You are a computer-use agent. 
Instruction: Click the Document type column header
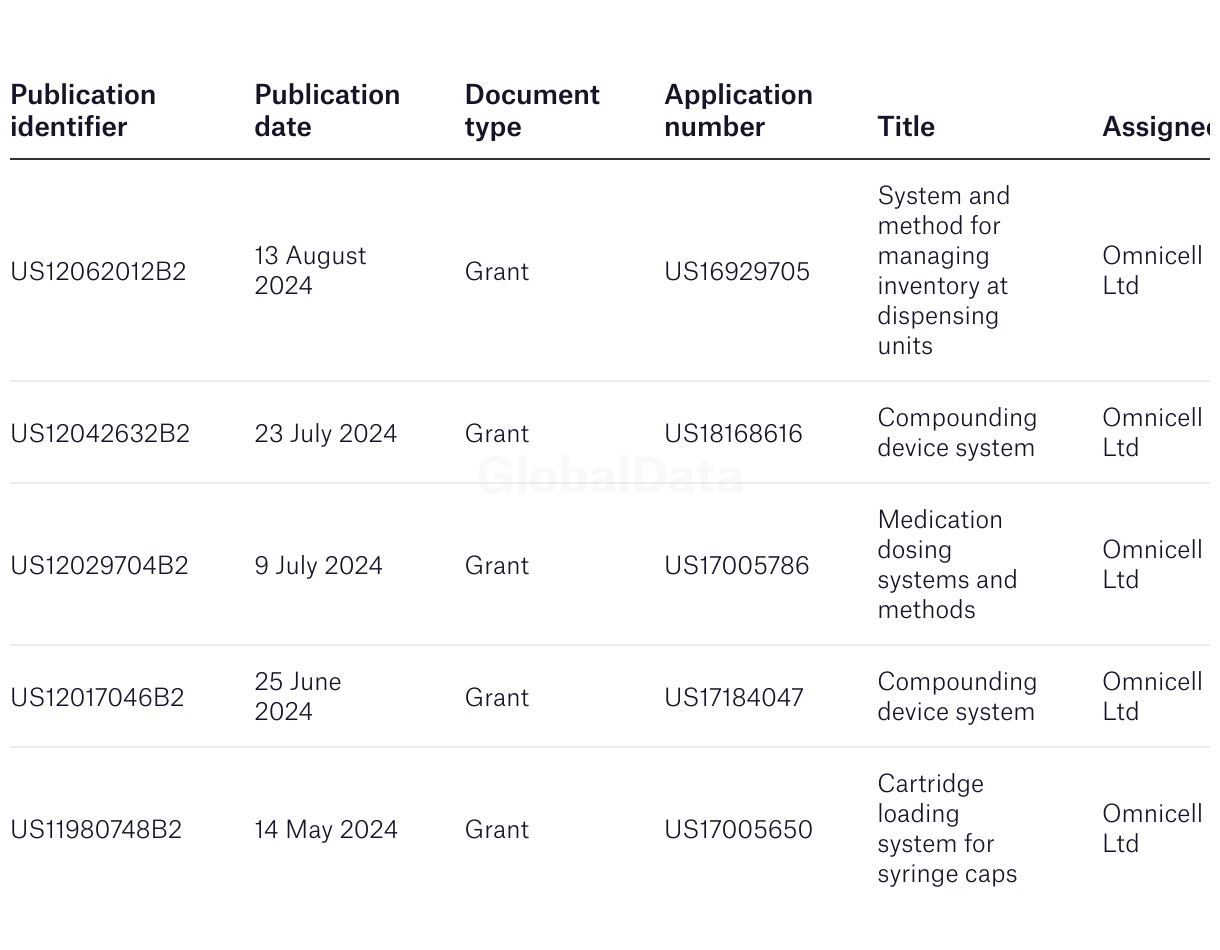point(532,110)
